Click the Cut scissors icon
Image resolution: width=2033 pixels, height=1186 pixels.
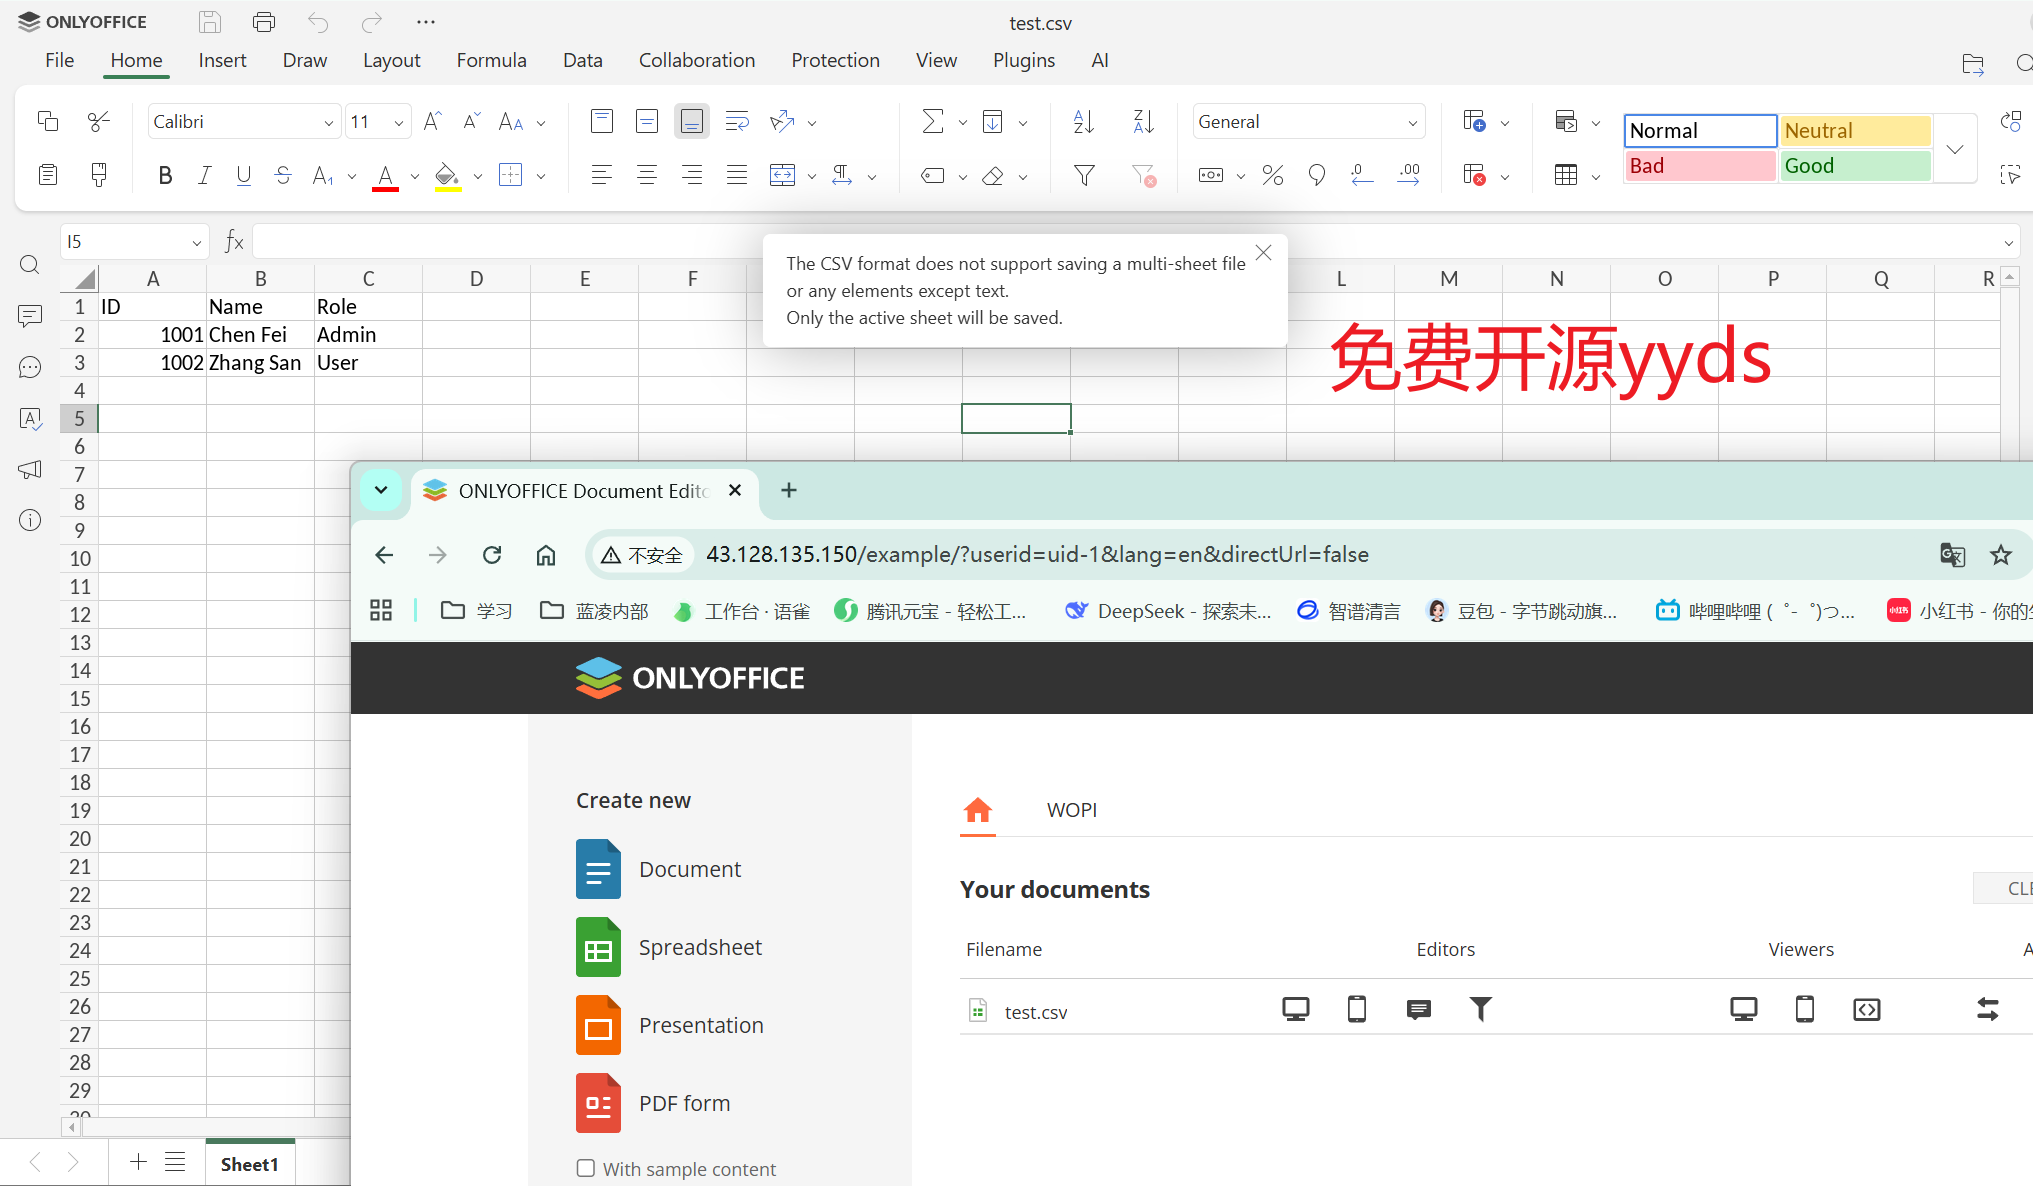click(98, 121)
